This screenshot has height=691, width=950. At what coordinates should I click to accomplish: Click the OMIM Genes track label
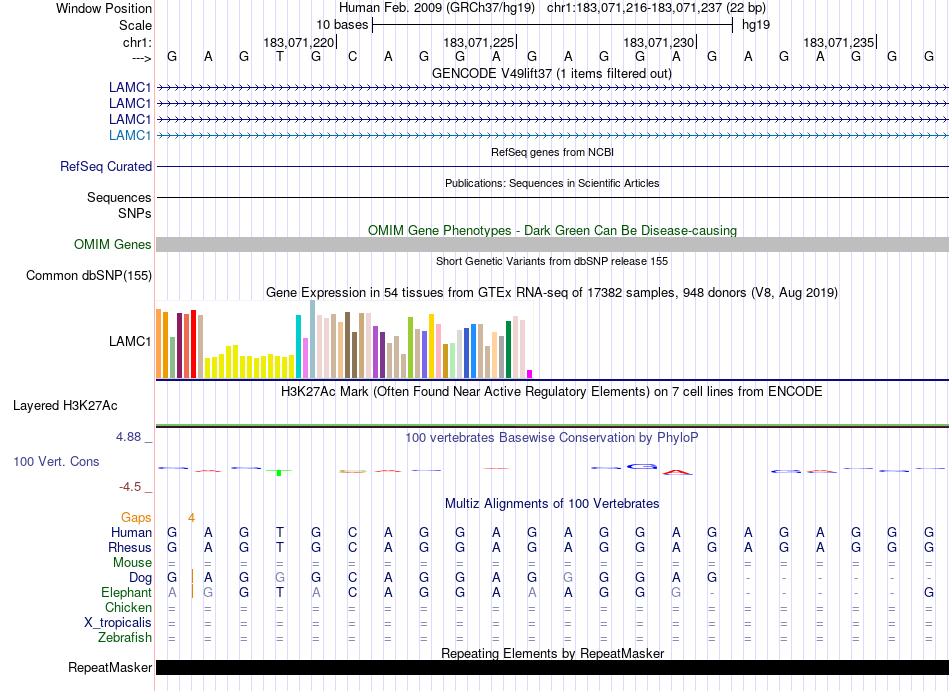click(x=113, y=245)
